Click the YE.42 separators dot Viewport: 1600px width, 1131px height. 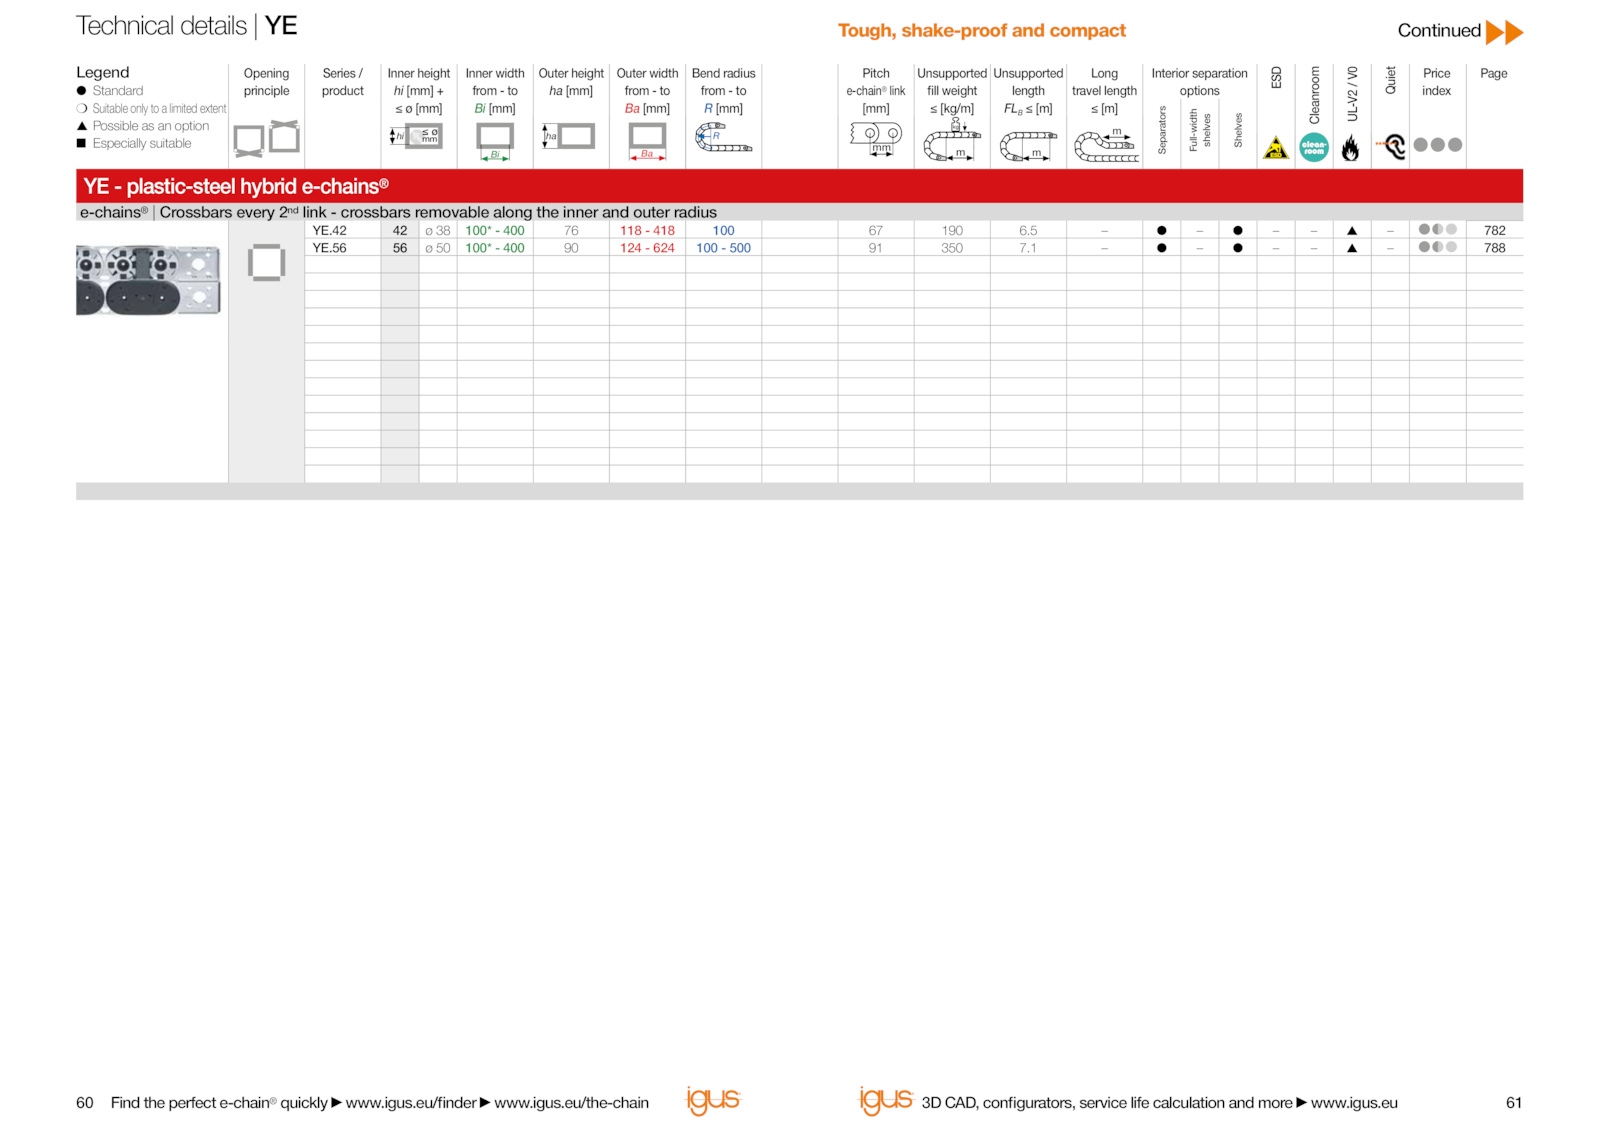pyautogui.click(x=1161, y=231)
